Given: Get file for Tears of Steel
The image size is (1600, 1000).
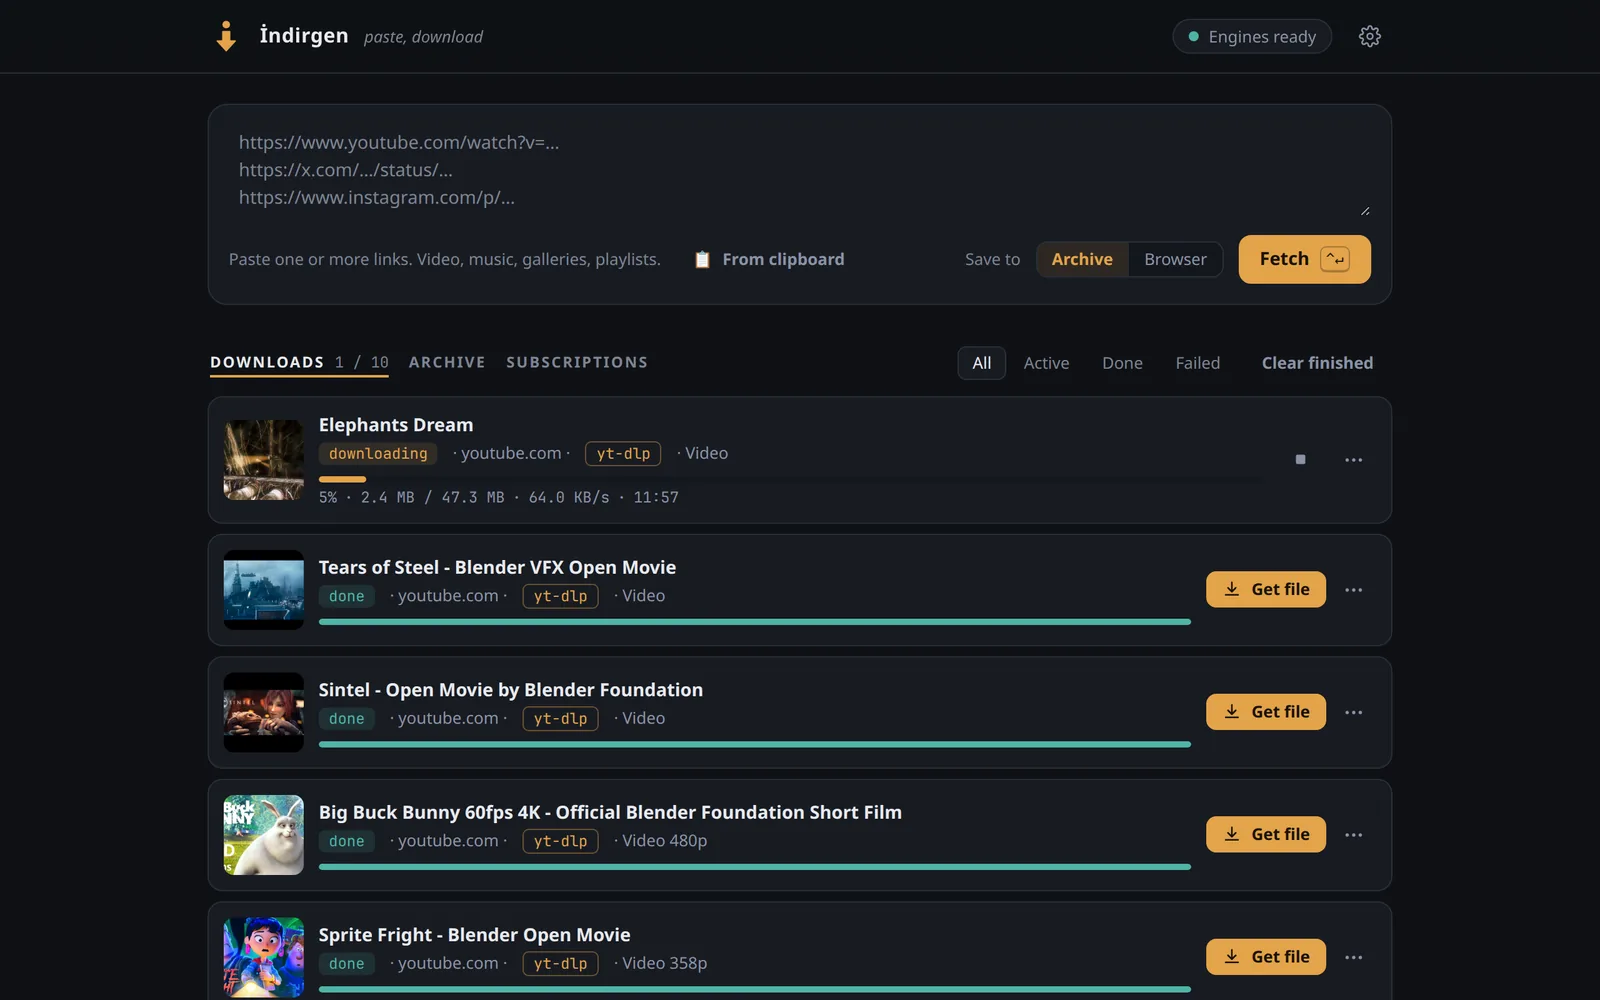Looking at the screenshot, I should click(1266, 589).
